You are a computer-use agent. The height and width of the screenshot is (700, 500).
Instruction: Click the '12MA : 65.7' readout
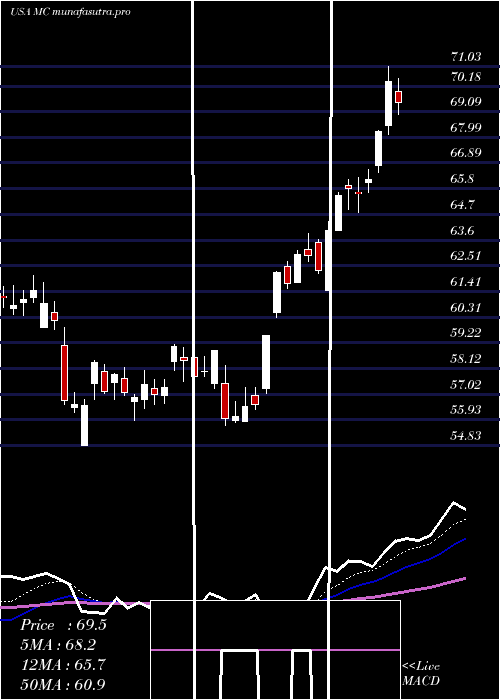click(63, 664)
